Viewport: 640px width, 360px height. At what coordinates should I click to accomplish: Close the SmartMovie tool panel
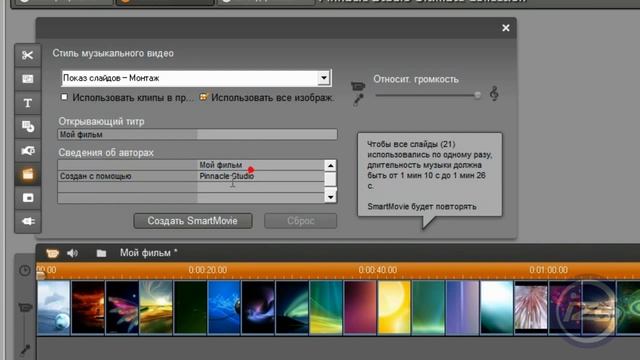point(506,28)
